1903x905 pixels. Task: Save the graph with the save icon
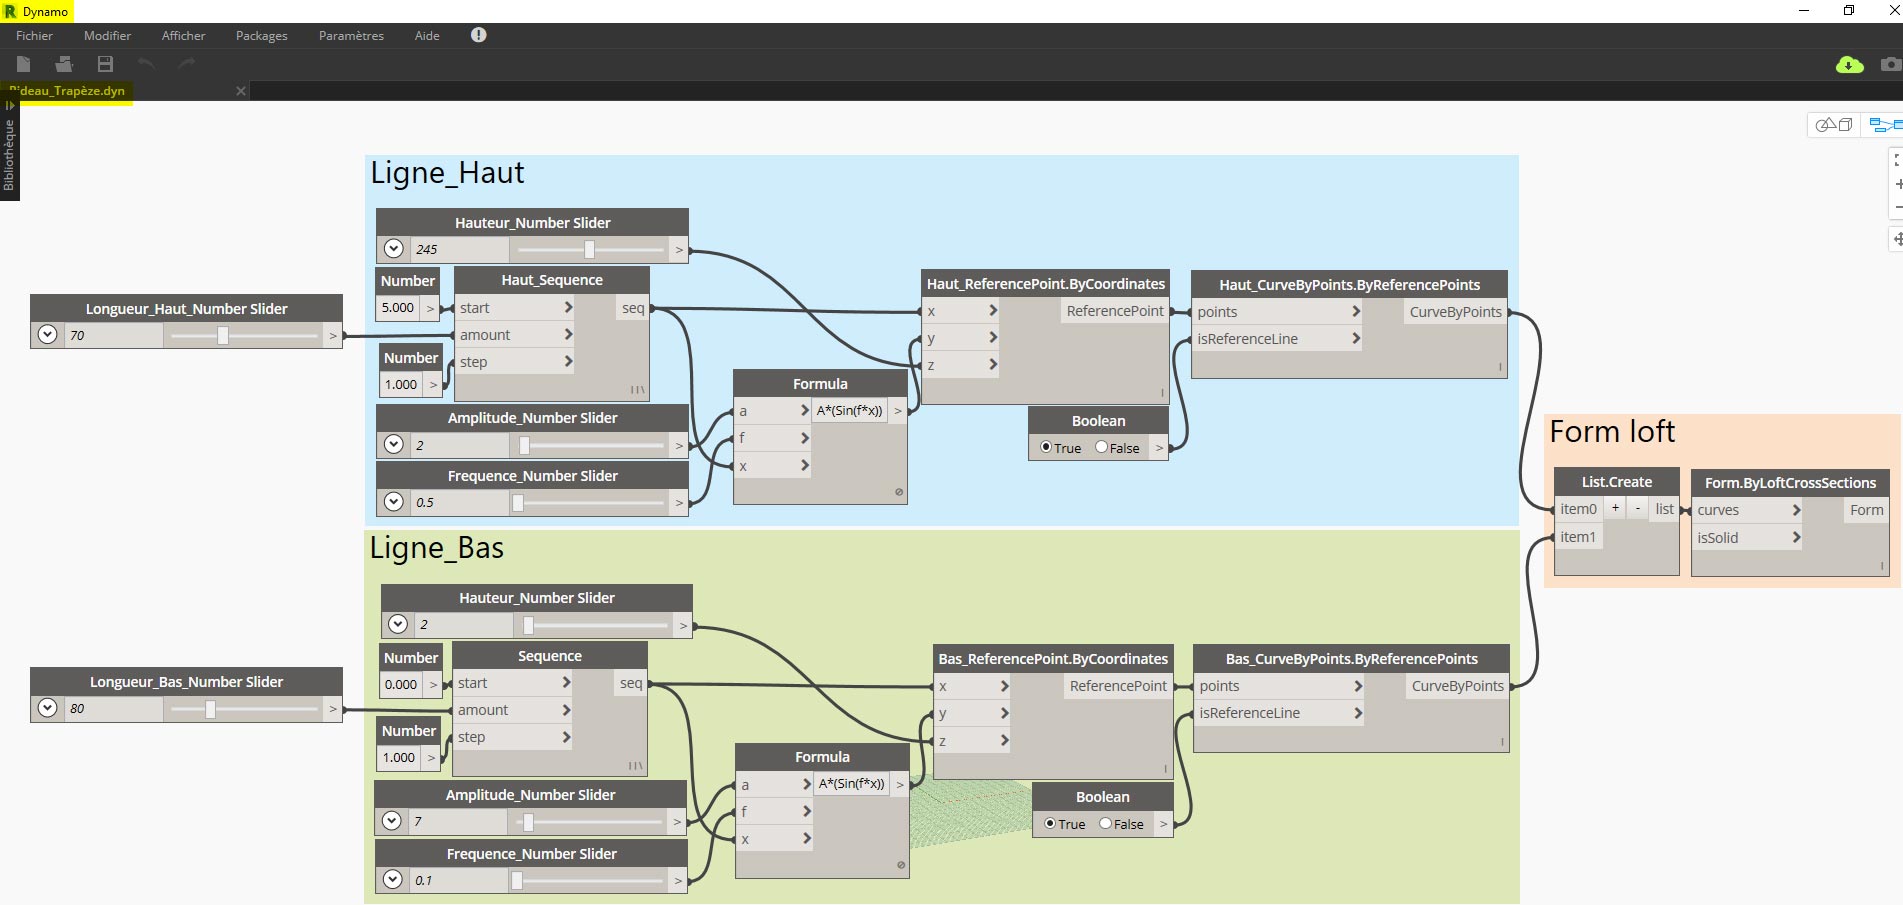(103, 63)
